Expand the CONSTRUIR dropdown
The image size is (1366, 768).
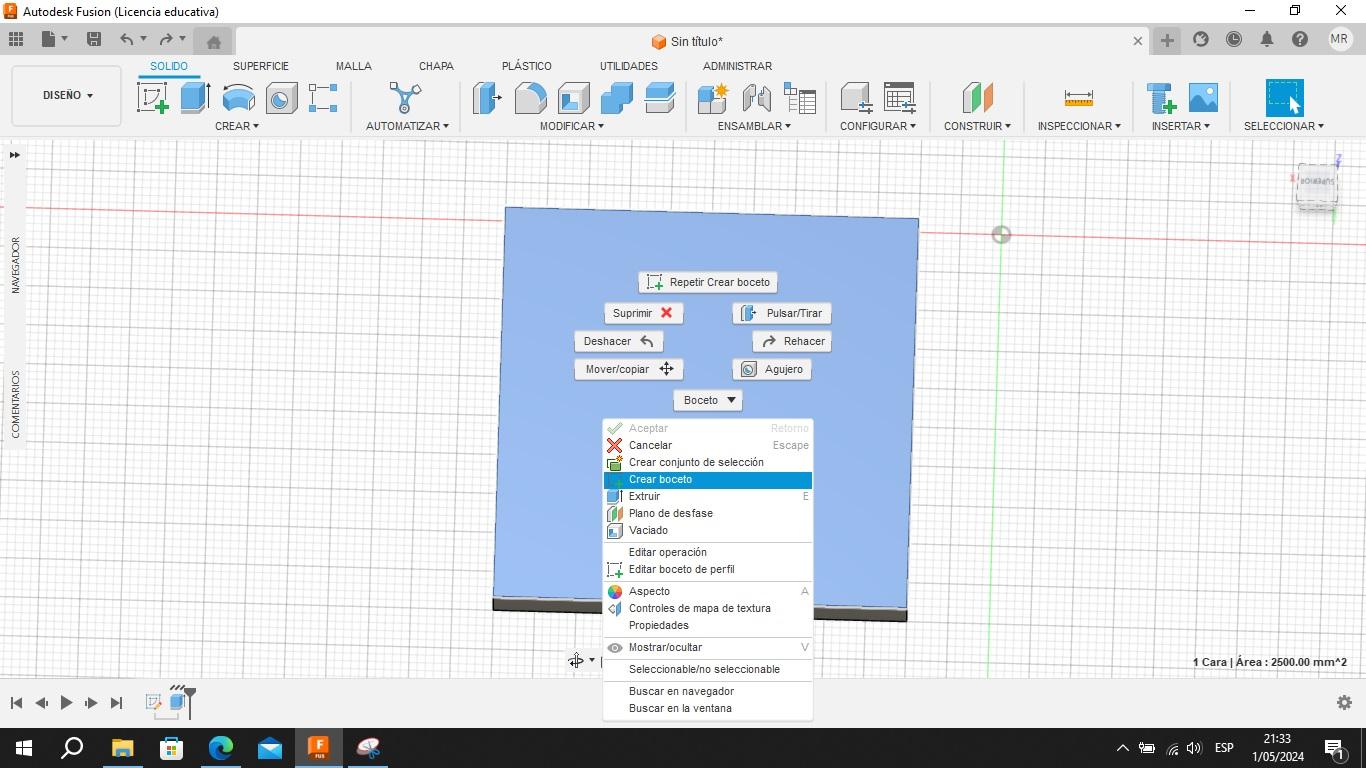977,126
